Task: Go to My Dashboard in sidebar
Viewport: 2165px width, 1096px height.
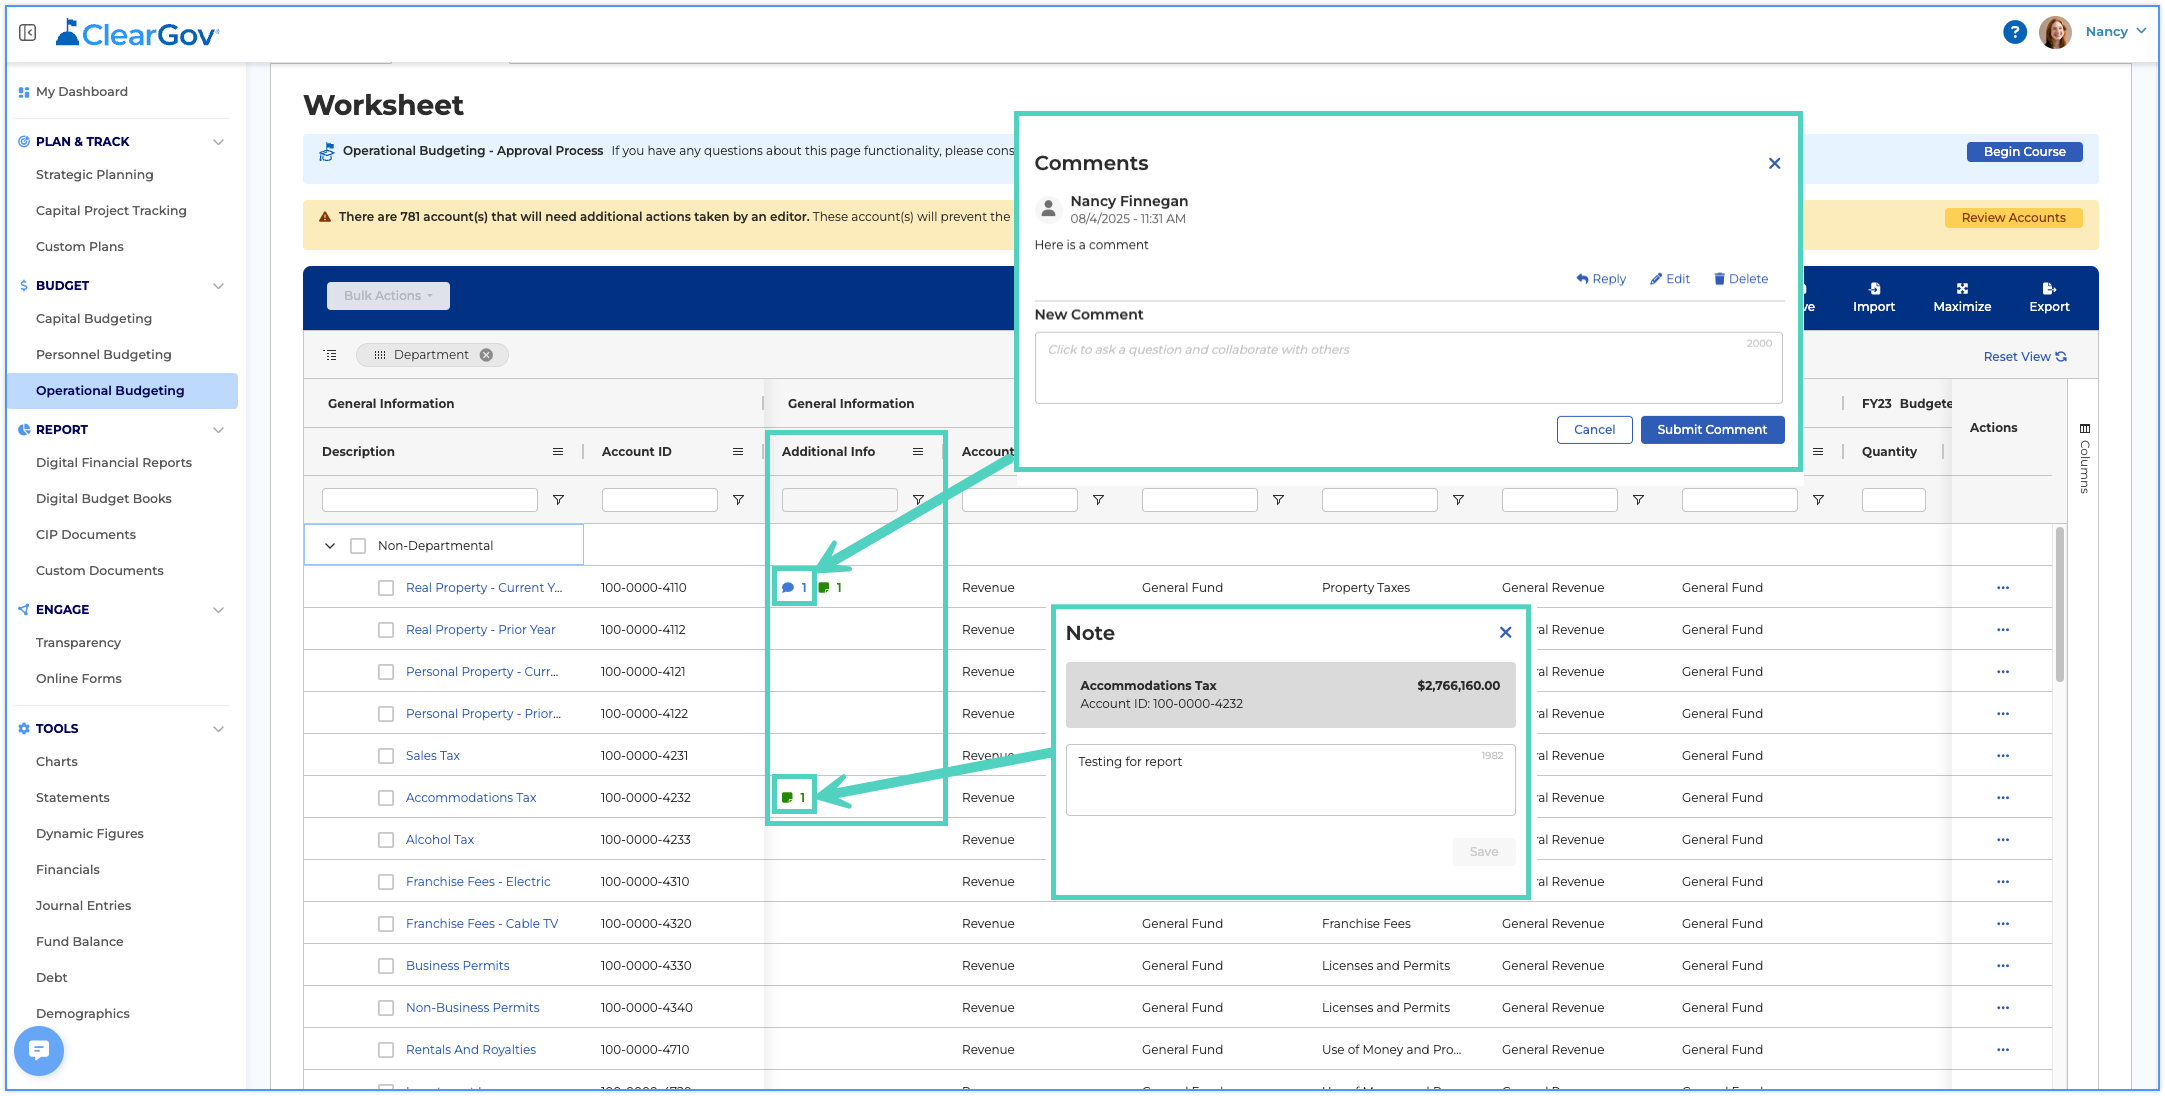Action: (82, 92)
